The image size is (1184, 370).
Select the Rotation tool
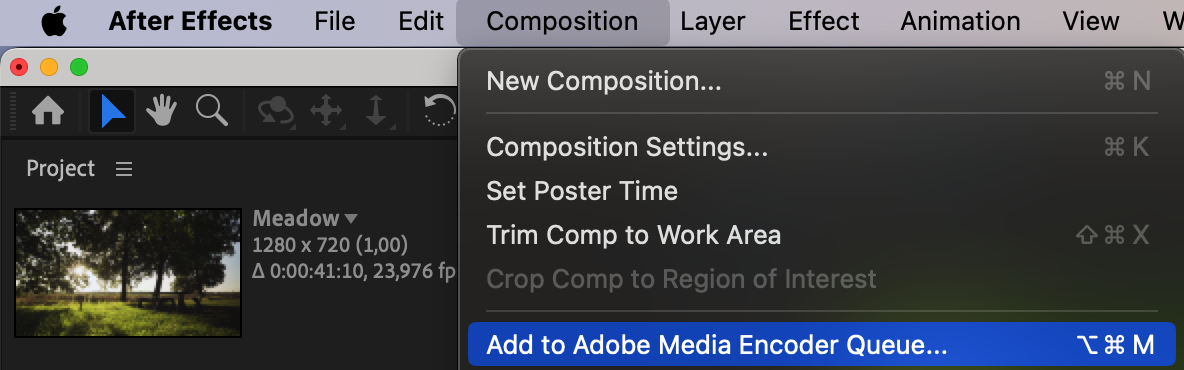(x=439, y=112)
